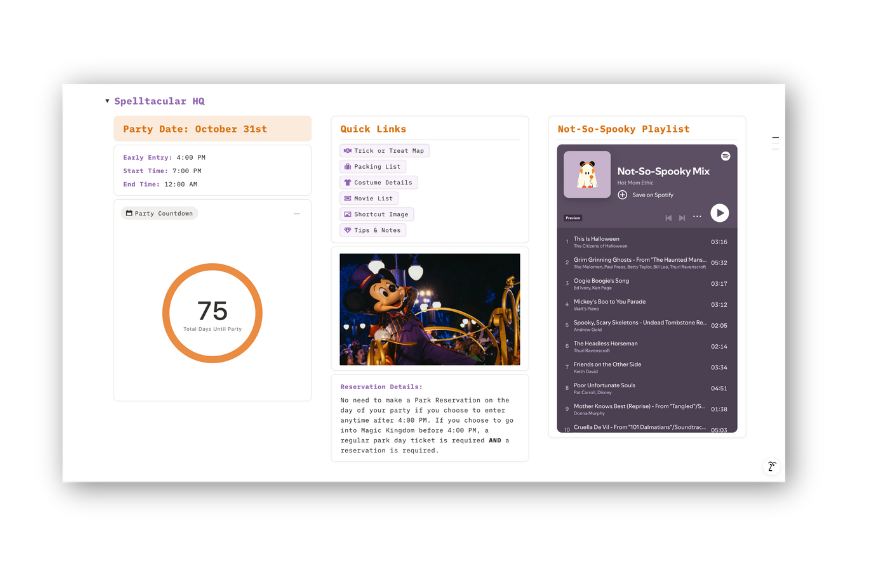This screenshot has width=879, height=570.
Task: Play the Not-So-Spooky Mix
Action: point(720,213)
